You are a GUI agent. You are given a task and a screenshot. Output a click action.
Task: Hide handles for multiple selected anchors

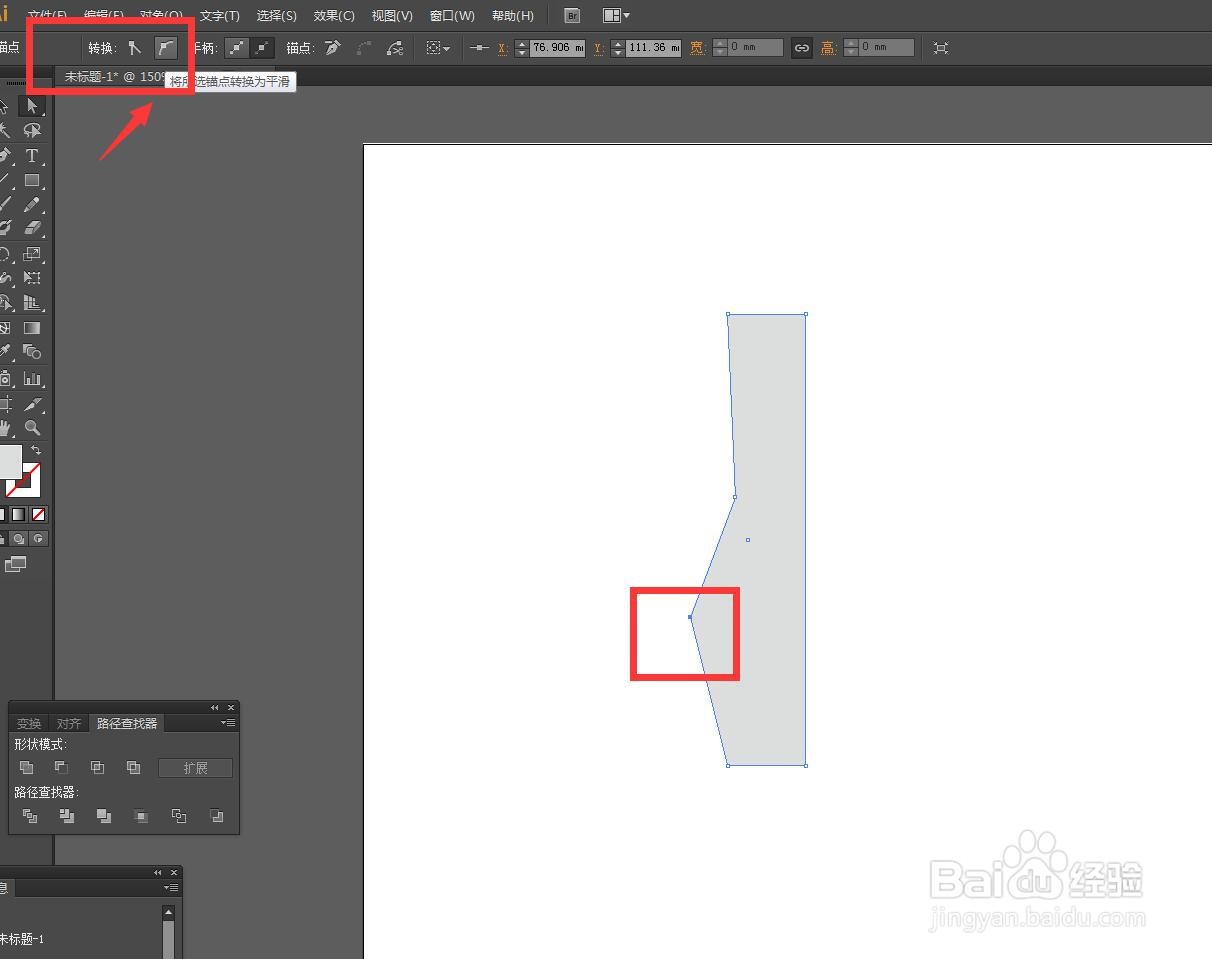262,47
